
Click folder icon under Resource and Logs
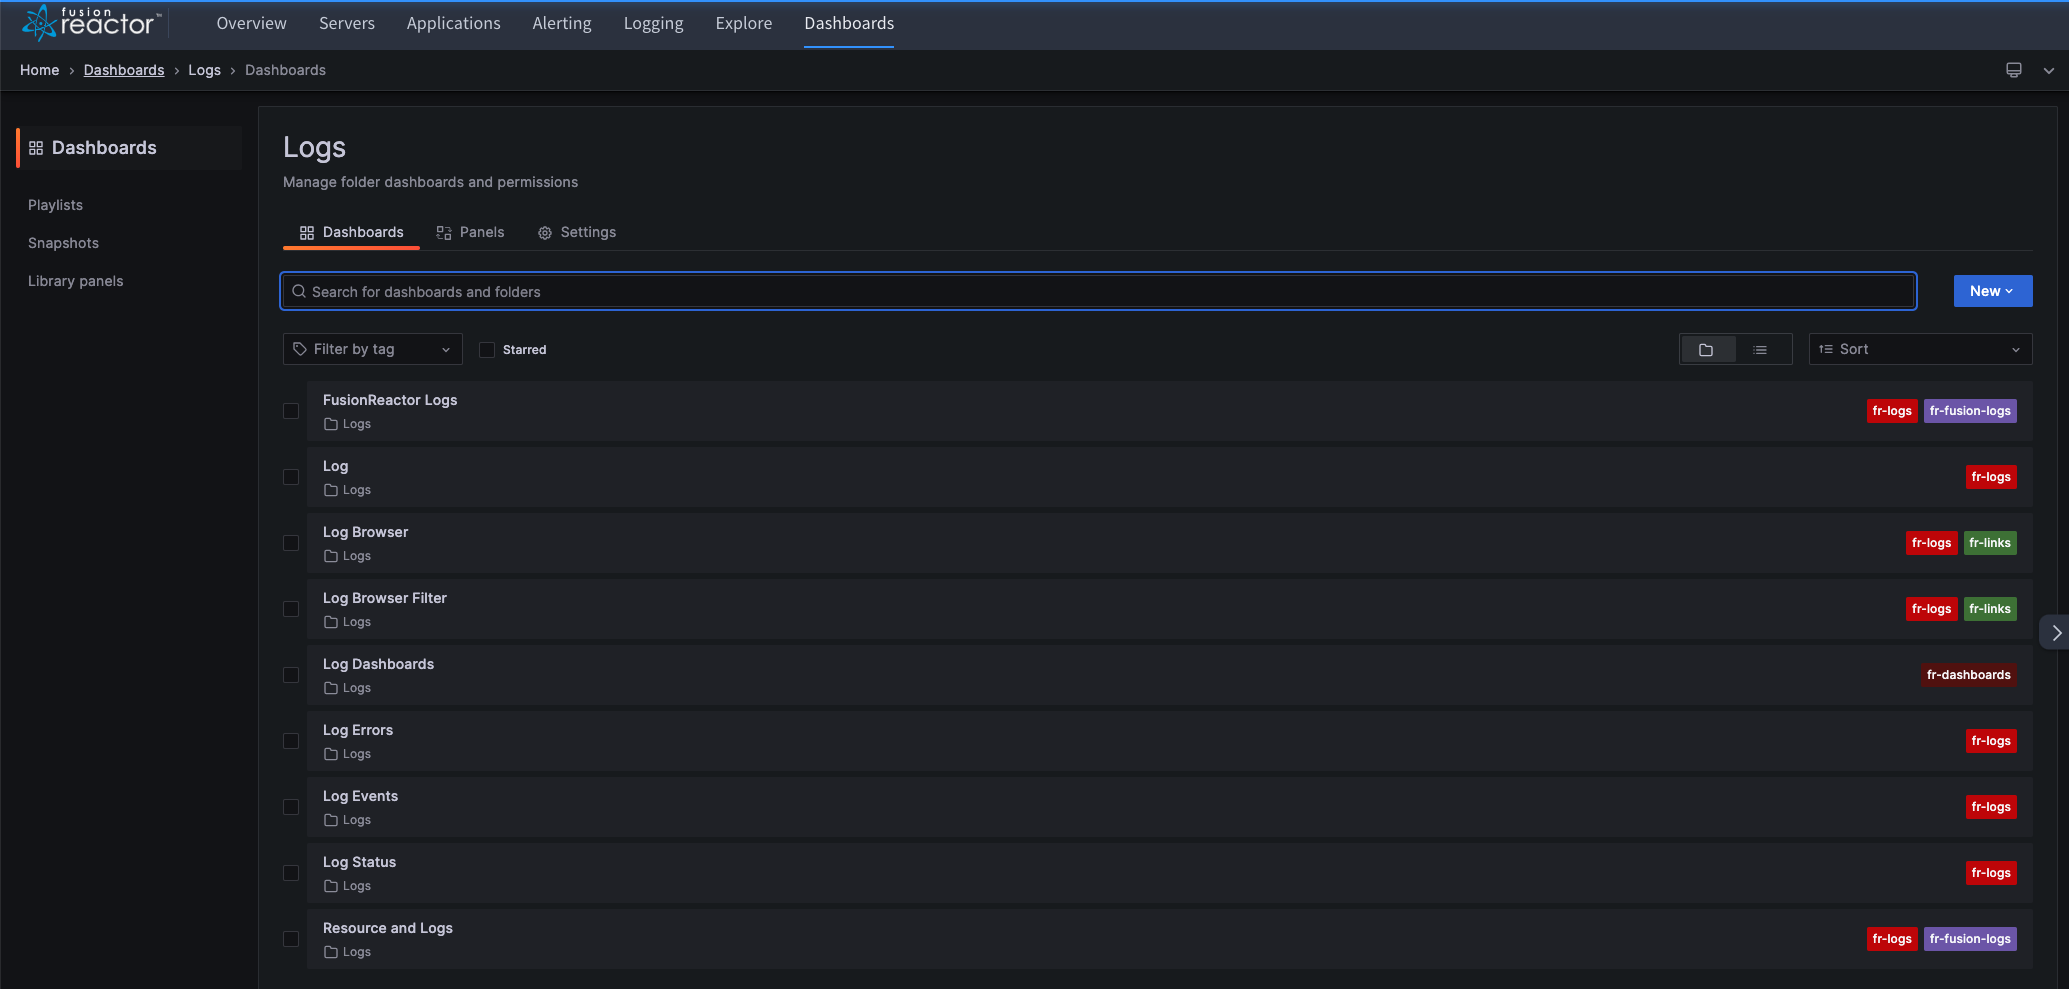click(x=331, y=952)
